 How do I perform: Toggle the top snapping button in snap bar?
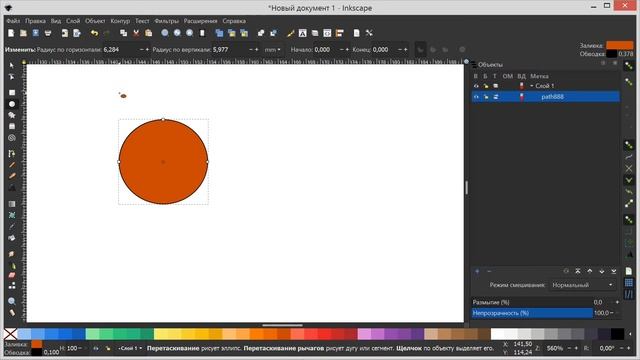[x=629, y=65]
